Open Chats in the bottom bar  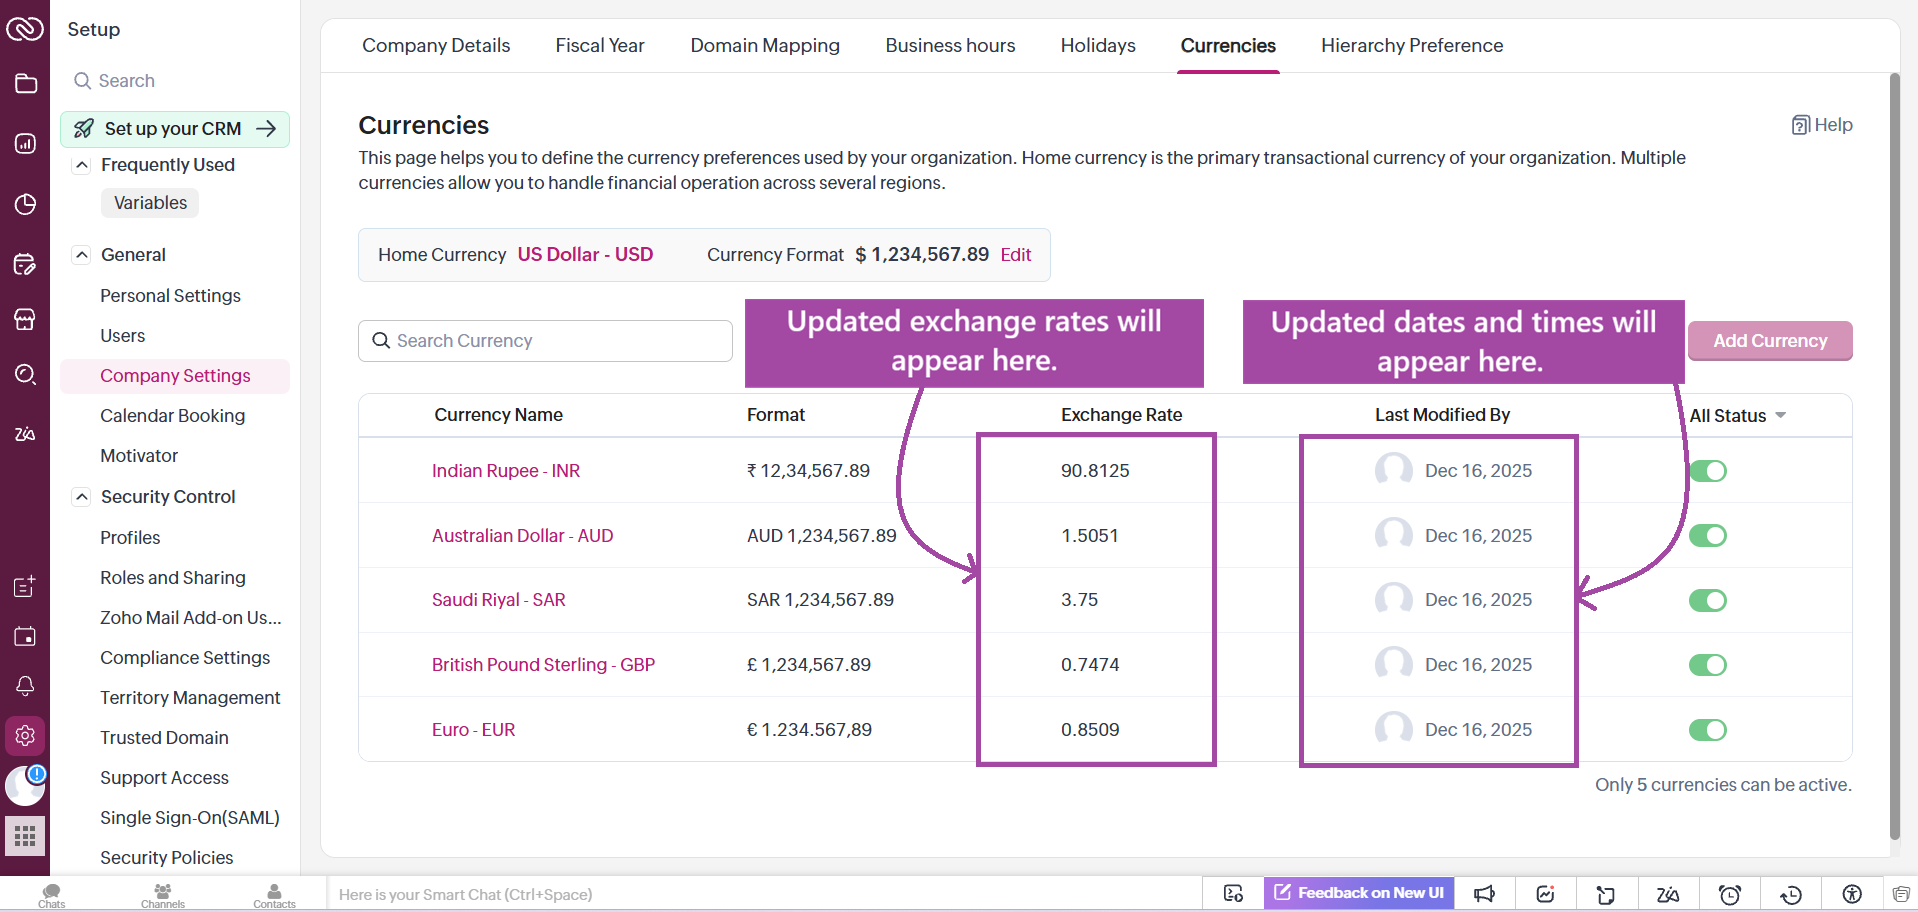52,895
